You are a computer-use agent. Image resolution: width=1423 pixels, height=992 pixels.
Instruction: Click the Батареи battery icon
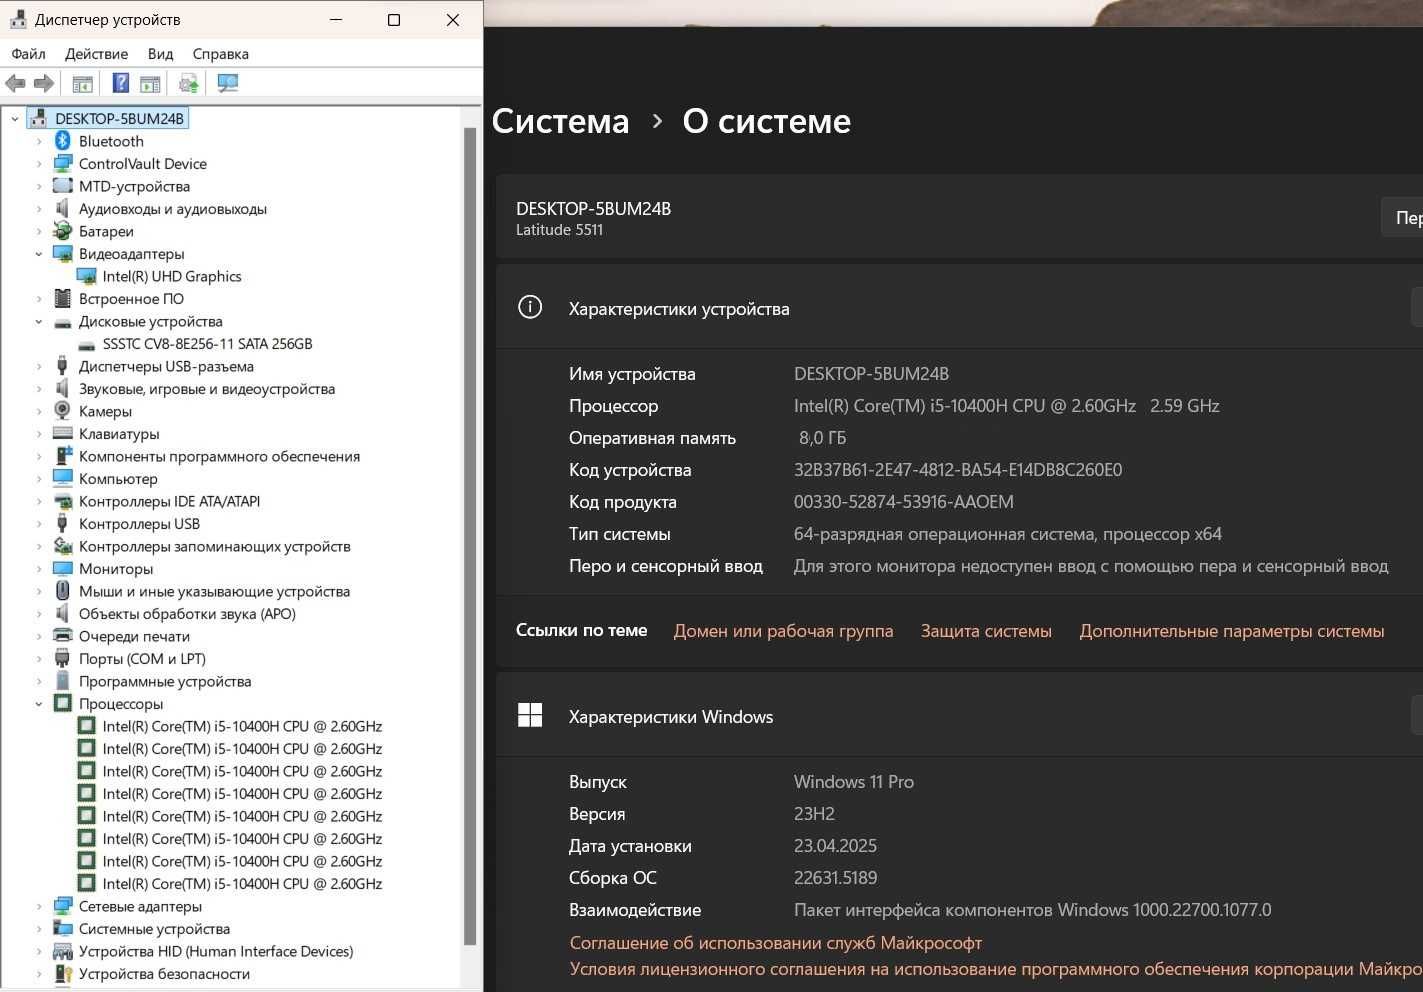coord(62,231)
